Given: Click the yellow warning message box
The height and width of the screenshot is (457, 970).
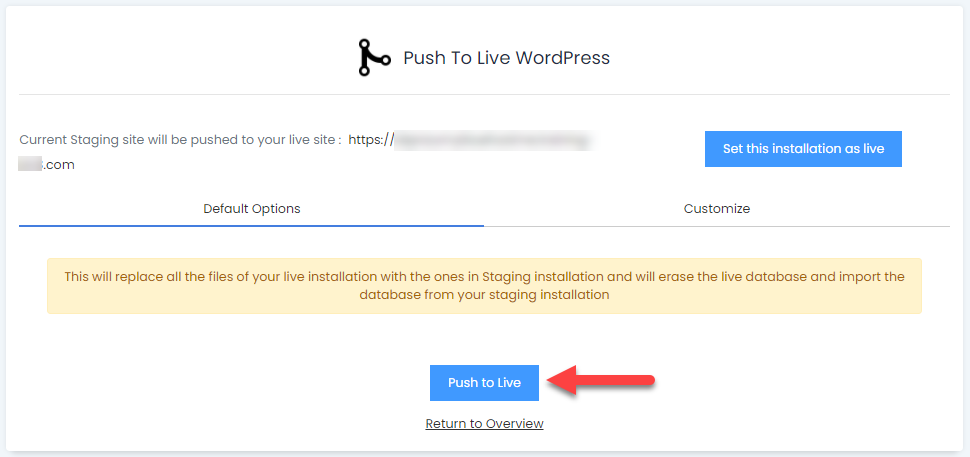Looking at the screenshot, I should click(x=484, y=286).
